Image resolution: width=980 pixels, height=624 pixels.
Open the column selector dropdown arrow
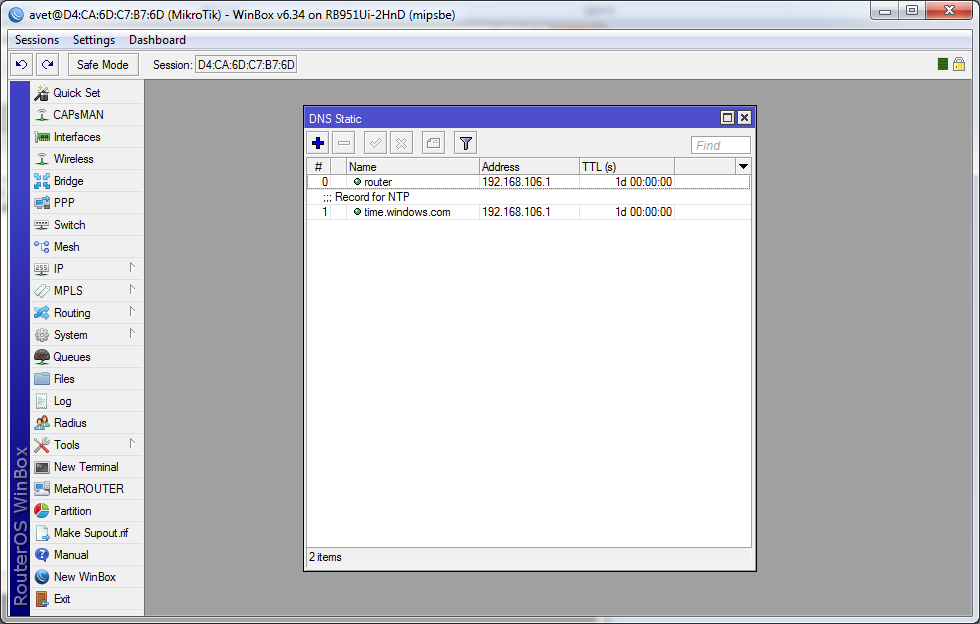[x=743, y=167]
